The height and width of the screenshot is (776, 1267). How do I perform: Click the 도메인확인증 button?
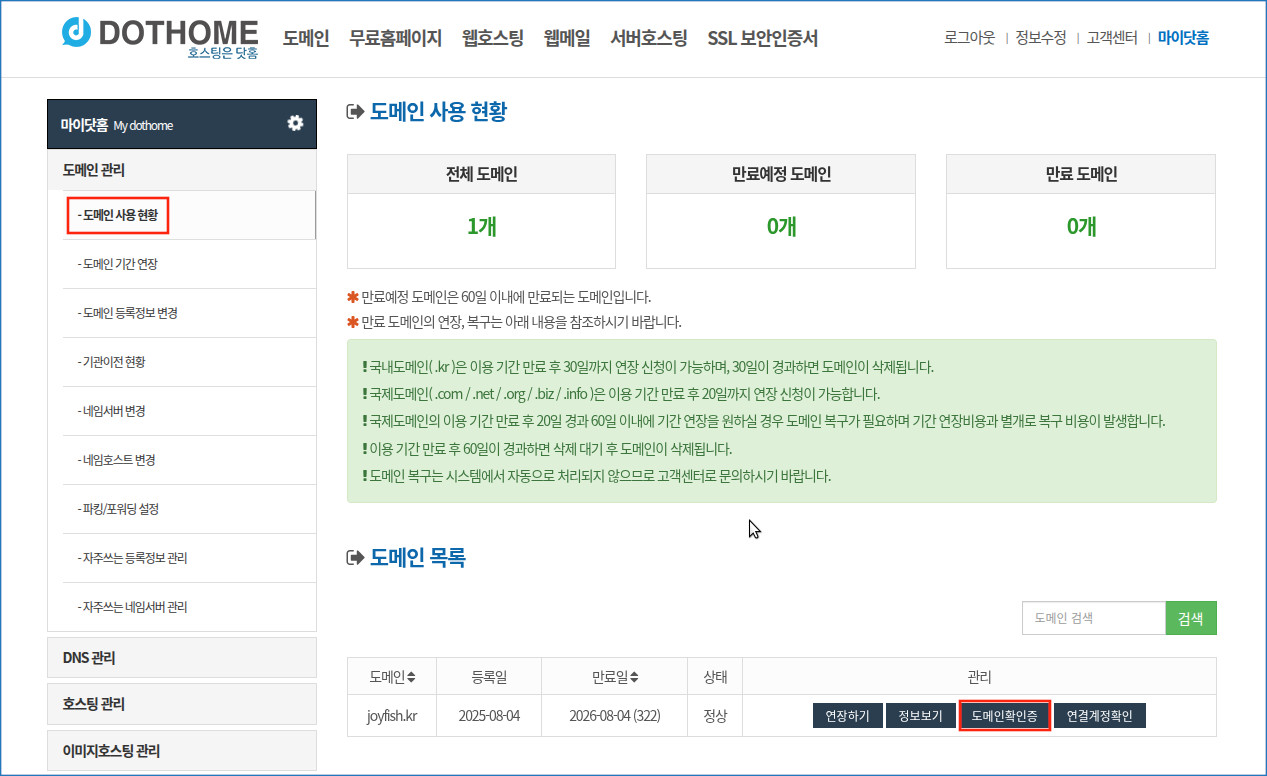1004,716
